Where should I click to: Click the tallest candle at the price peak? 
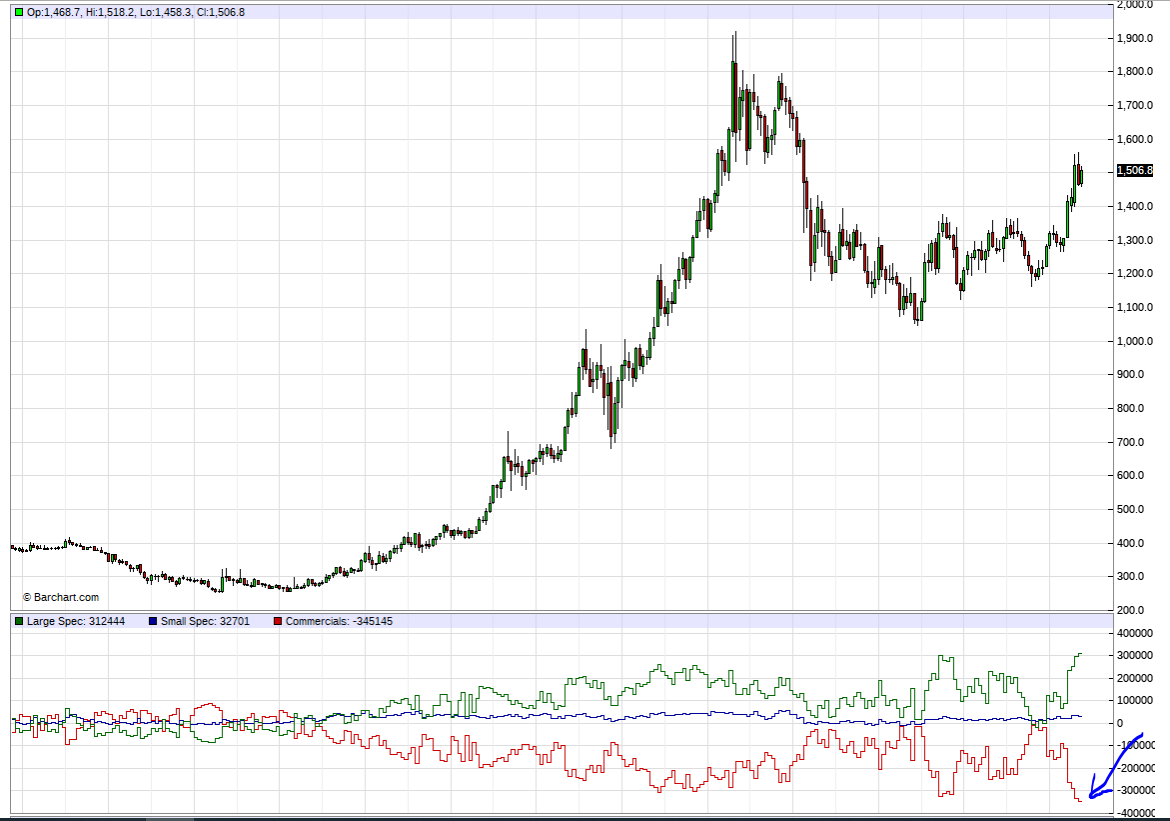[x=734, y=90]
